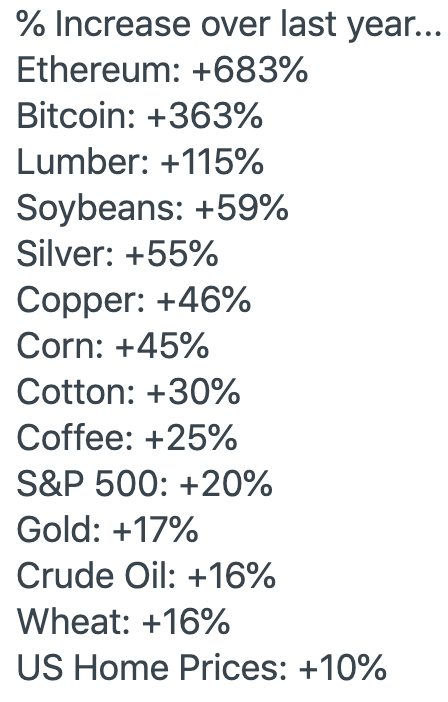Viewport: 448px width, 702px height.
Task: Click the Soybeans: +59% line
Action: [153, 209]
